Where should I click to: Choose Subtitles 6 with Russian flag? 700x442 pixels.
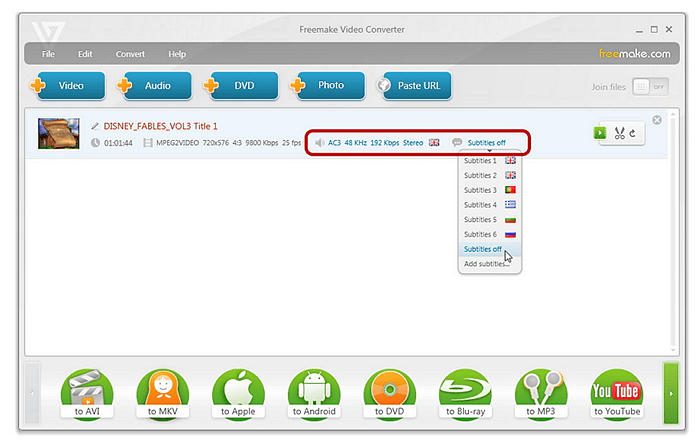coord(490,234)
